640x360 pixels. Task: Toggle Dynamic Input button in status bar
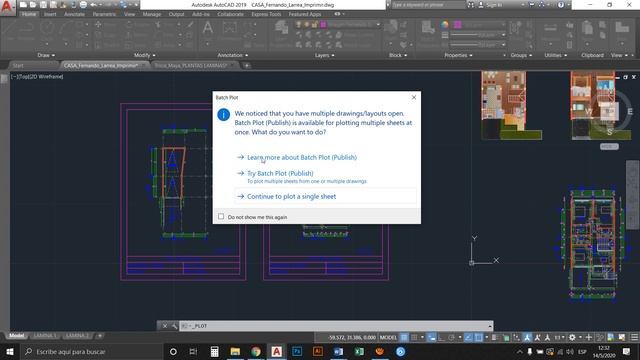(x=431, y=337)
